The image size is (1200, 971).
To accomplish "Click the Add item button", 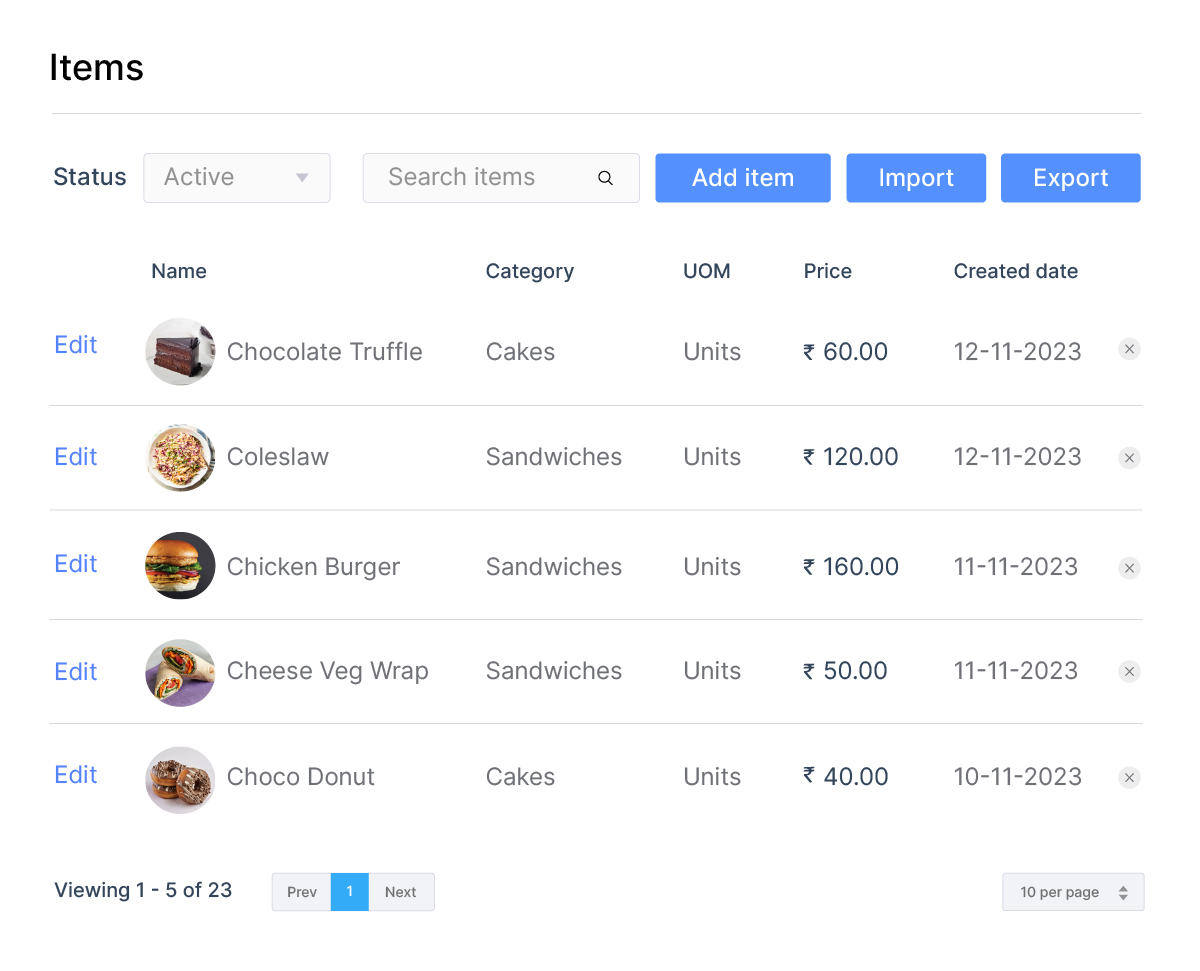I will click(743, 177).
